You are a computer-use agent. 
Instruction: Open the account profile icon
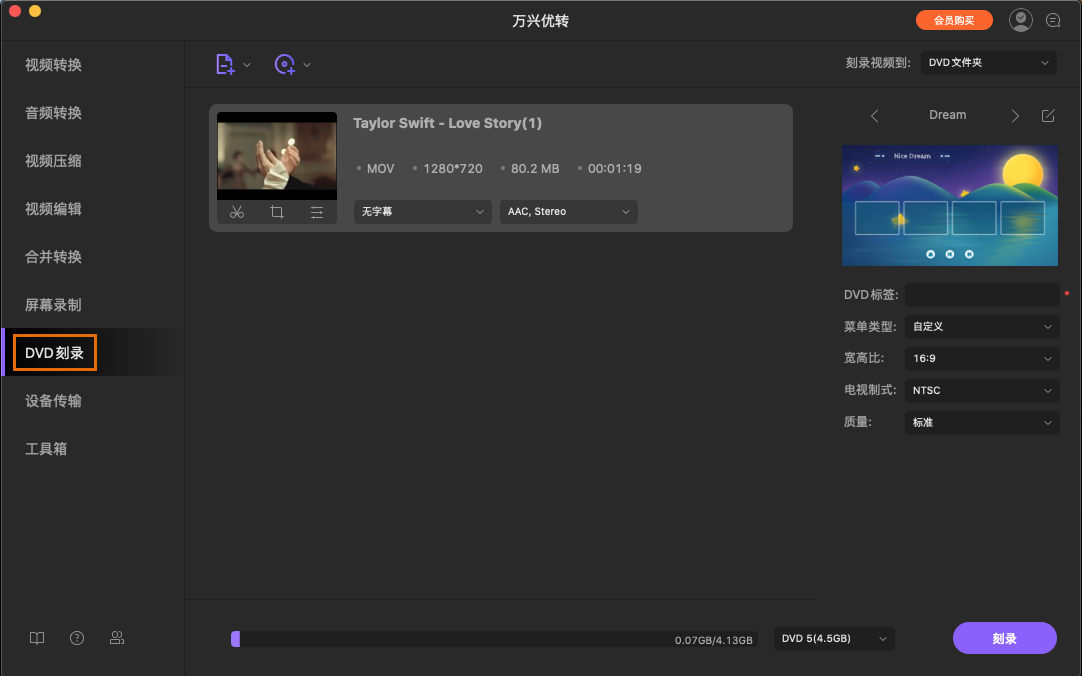1020,19
